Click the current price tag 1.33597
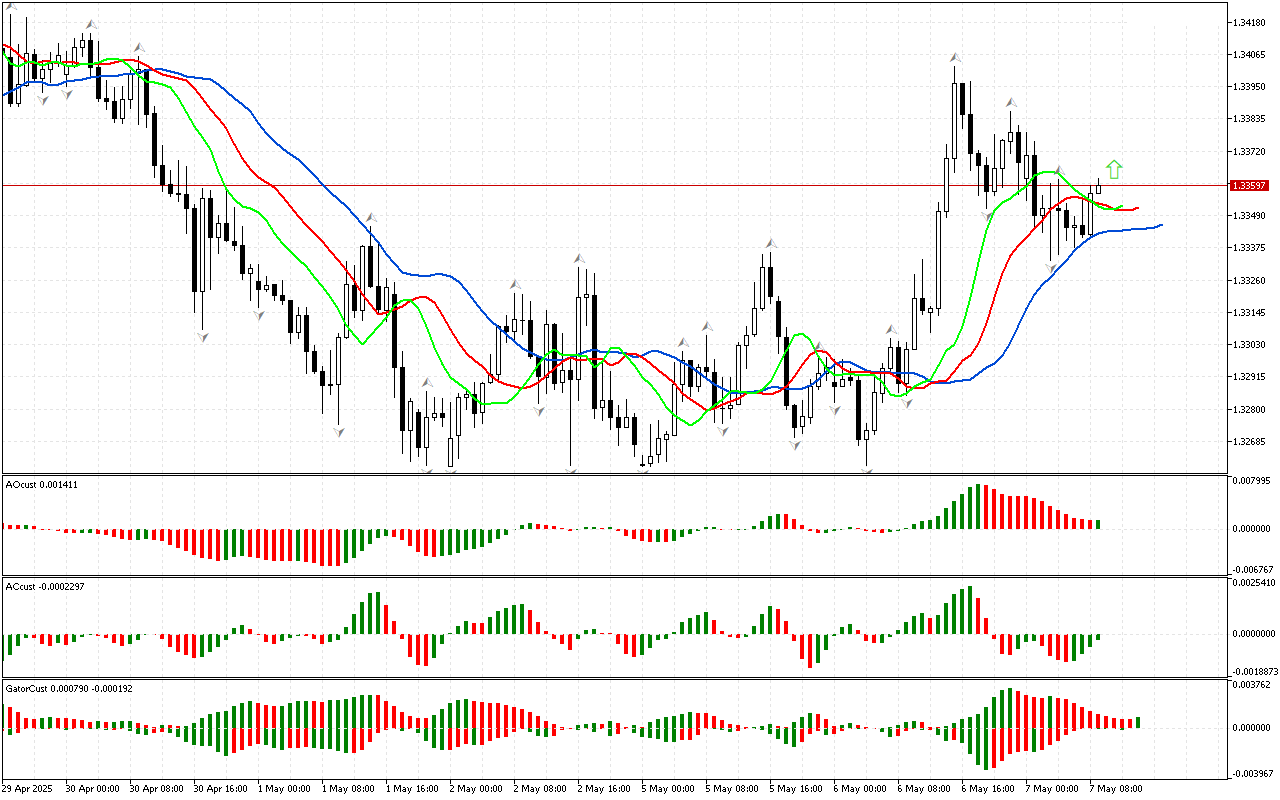This screenshot has height=800, width=1280. coord(1250,186)
